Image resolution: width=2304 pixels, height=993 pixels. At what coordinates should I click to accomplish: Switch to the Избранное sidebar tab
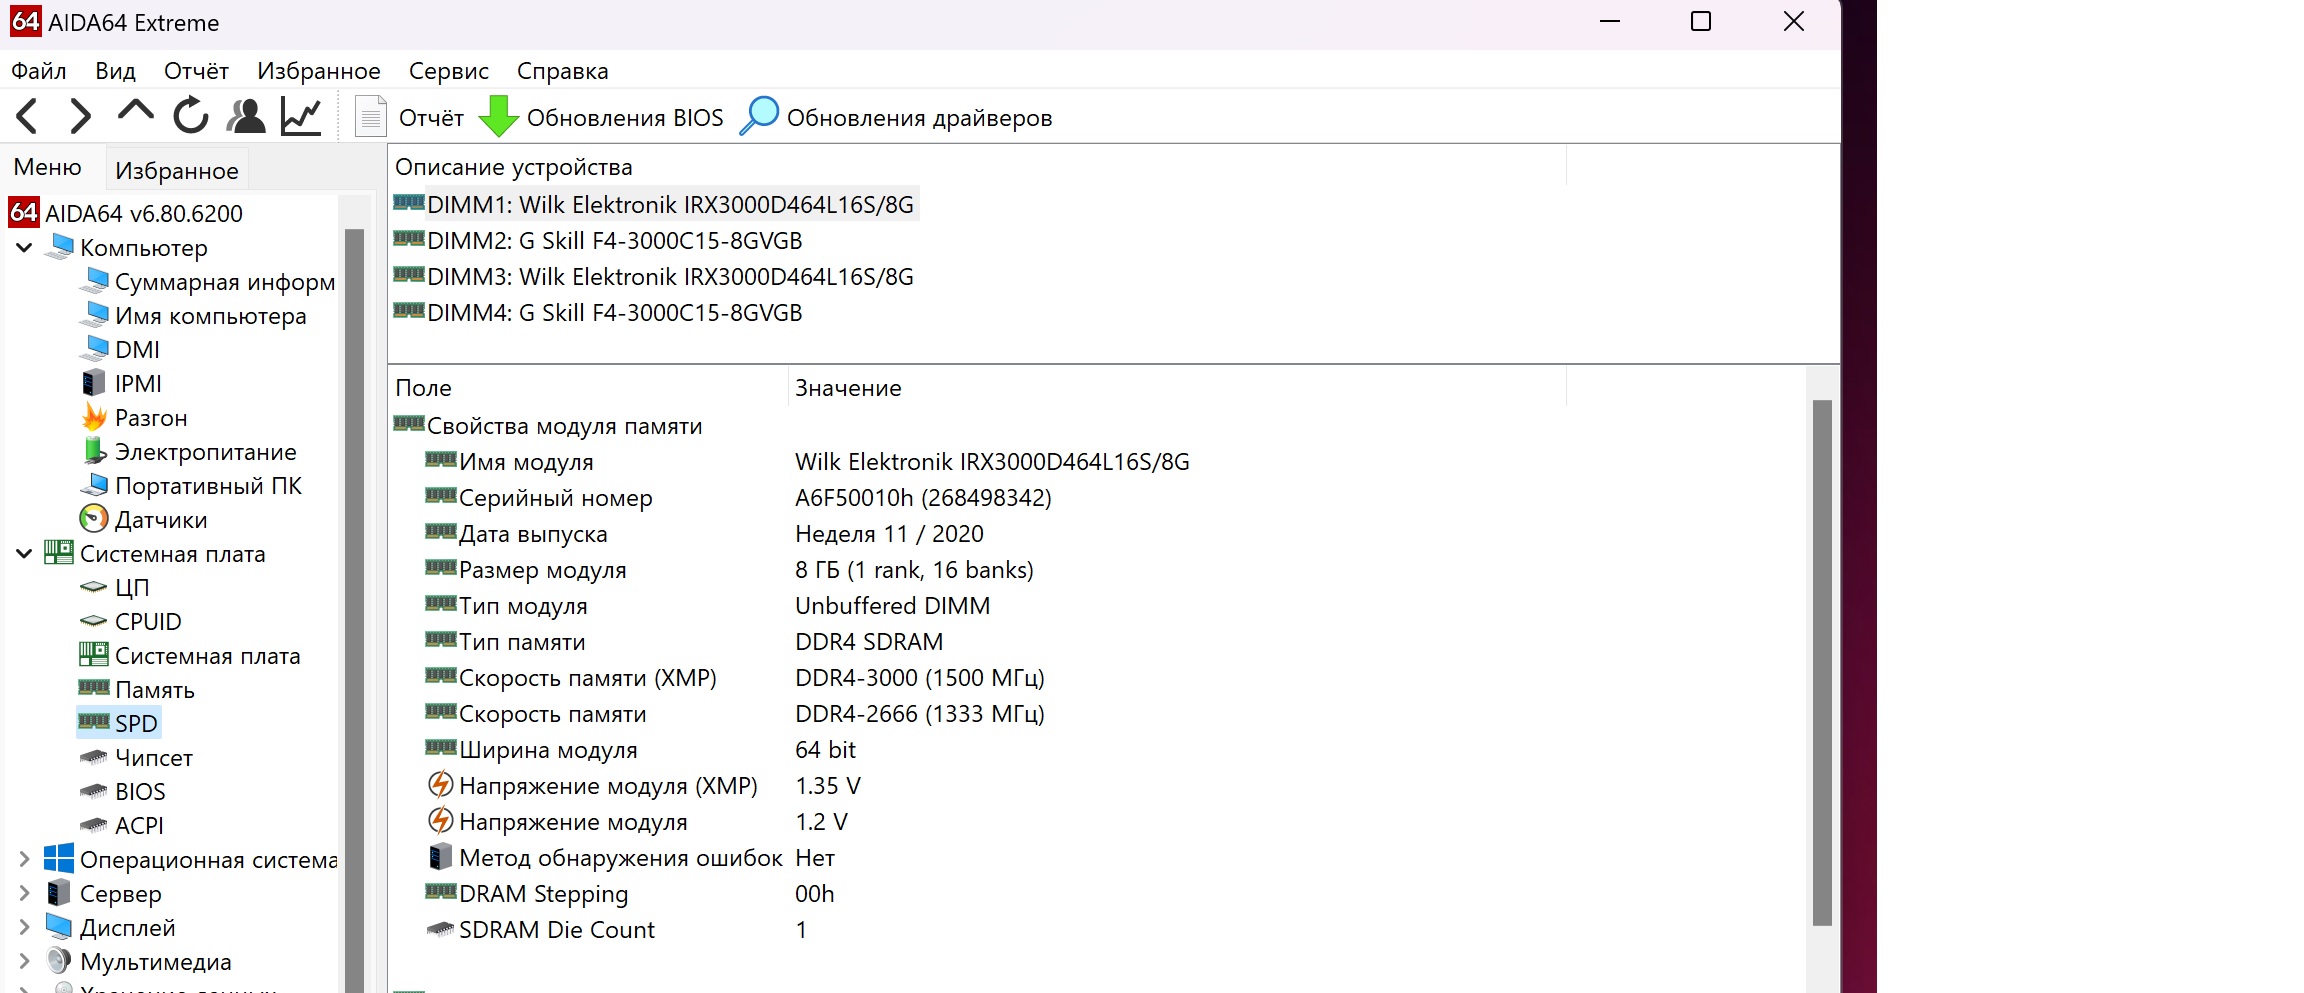coord(177,171)
